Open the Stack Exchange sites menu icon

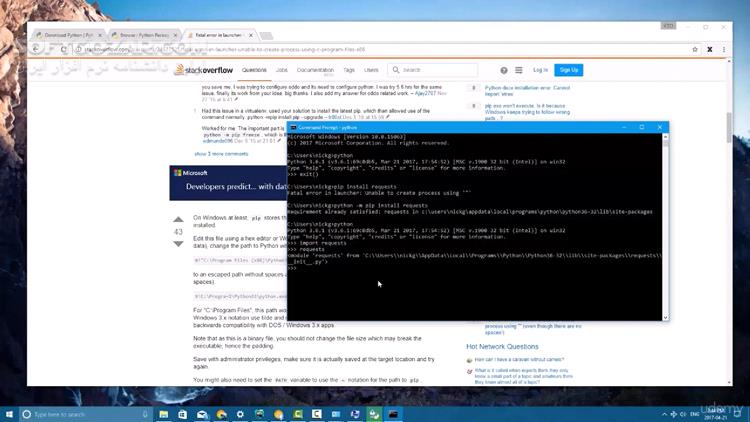tap(518, 70)
